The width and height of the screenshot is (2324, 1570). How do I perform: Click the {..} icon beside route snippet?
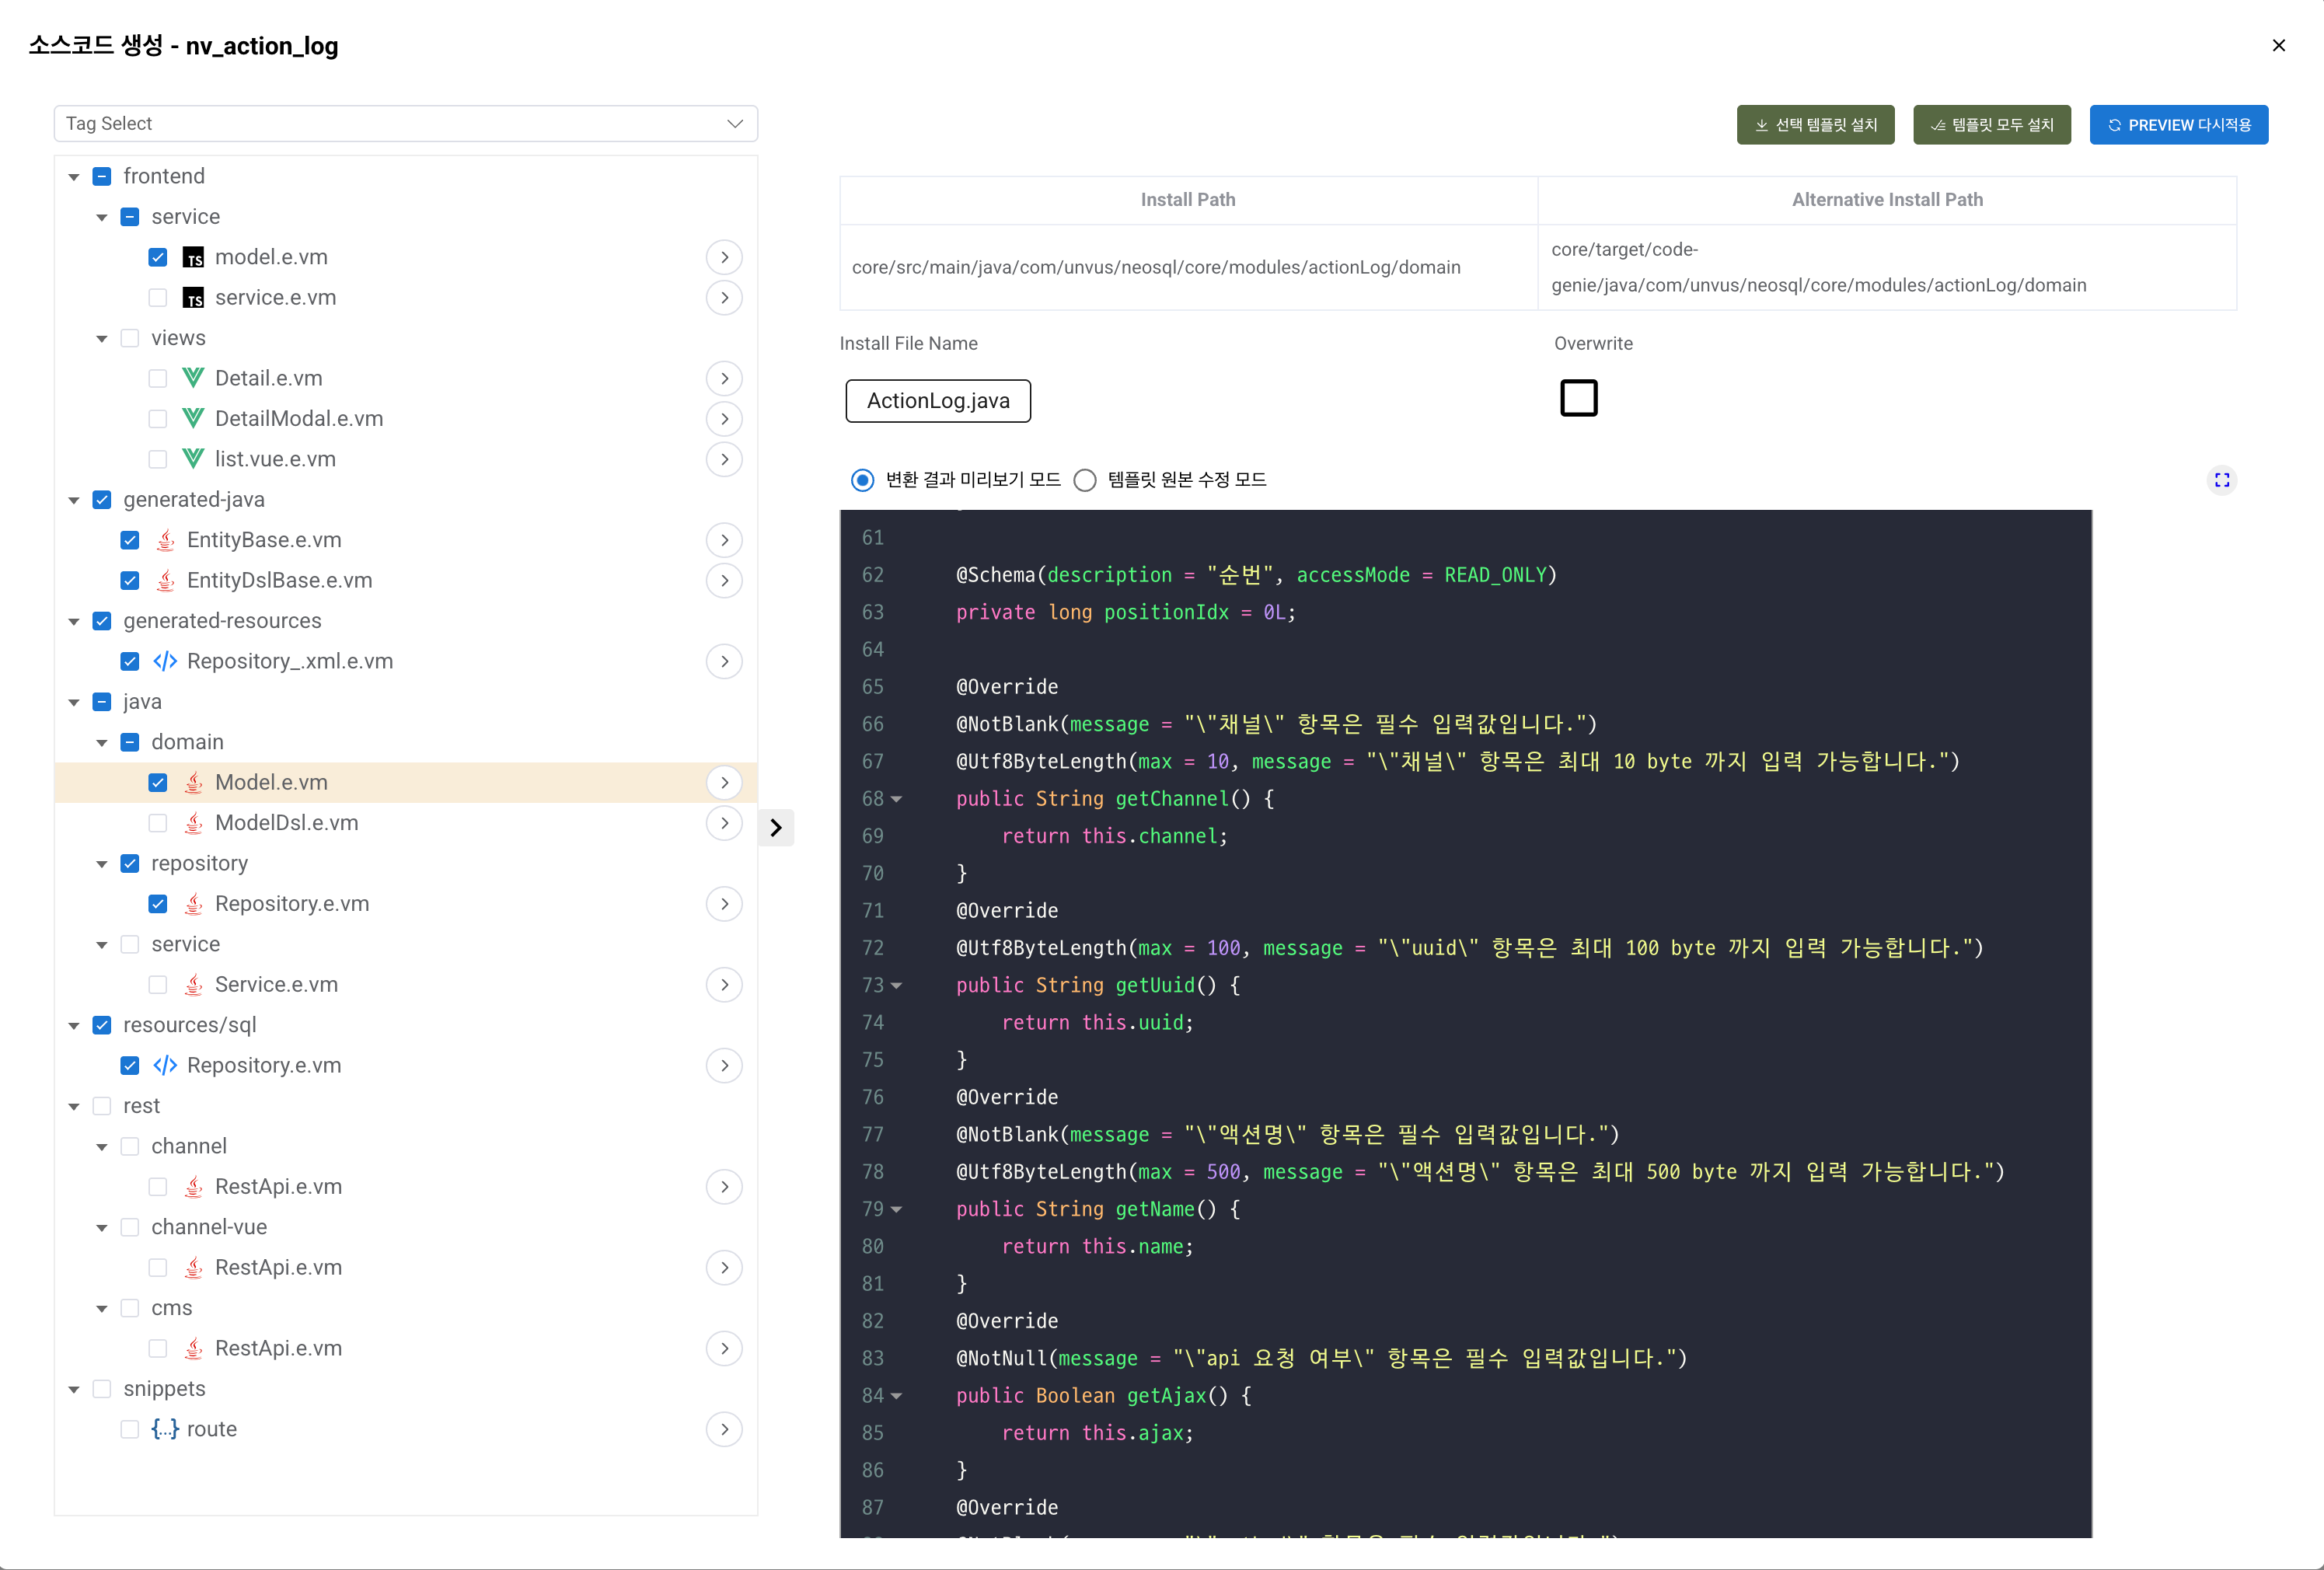click(x=165, y=1429)
